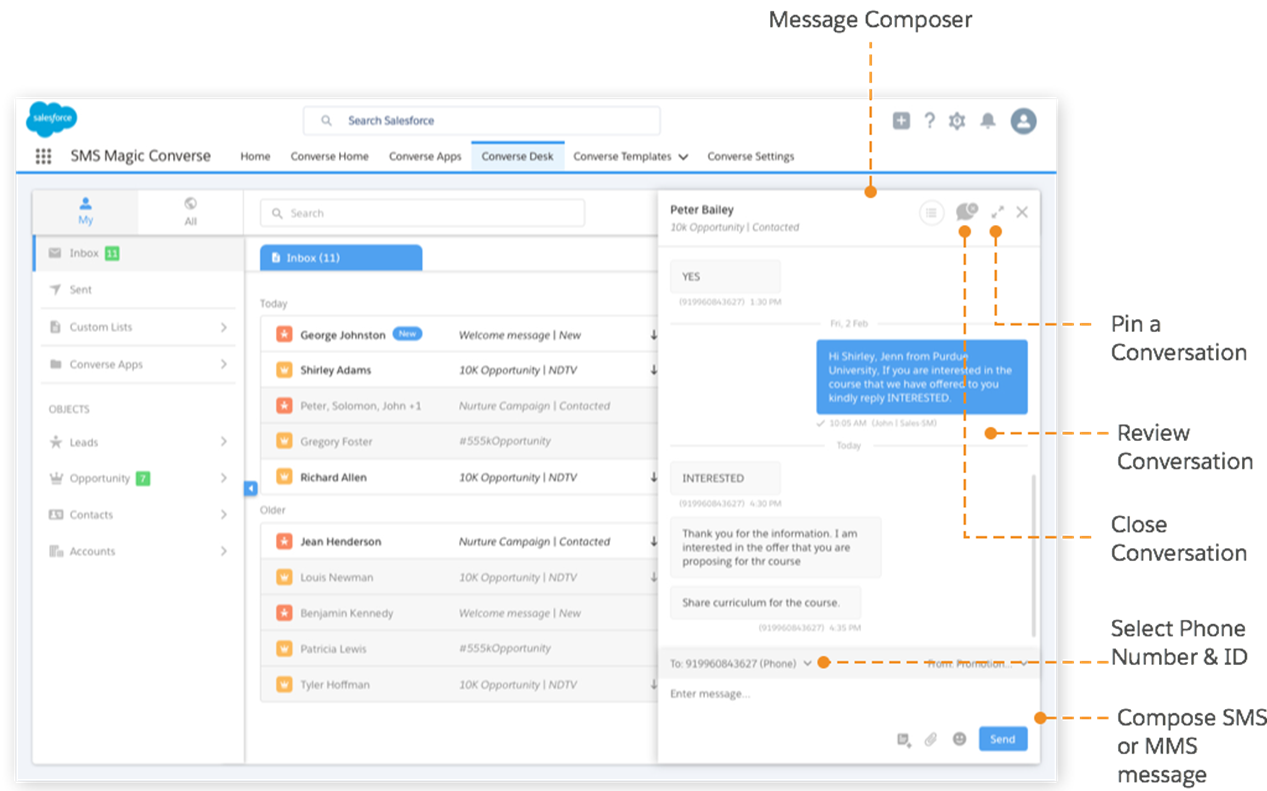Viewport: 1267px width, 791px height.
Task: Click the Salesforce cloud logo
Action: [x=51, y=120]
